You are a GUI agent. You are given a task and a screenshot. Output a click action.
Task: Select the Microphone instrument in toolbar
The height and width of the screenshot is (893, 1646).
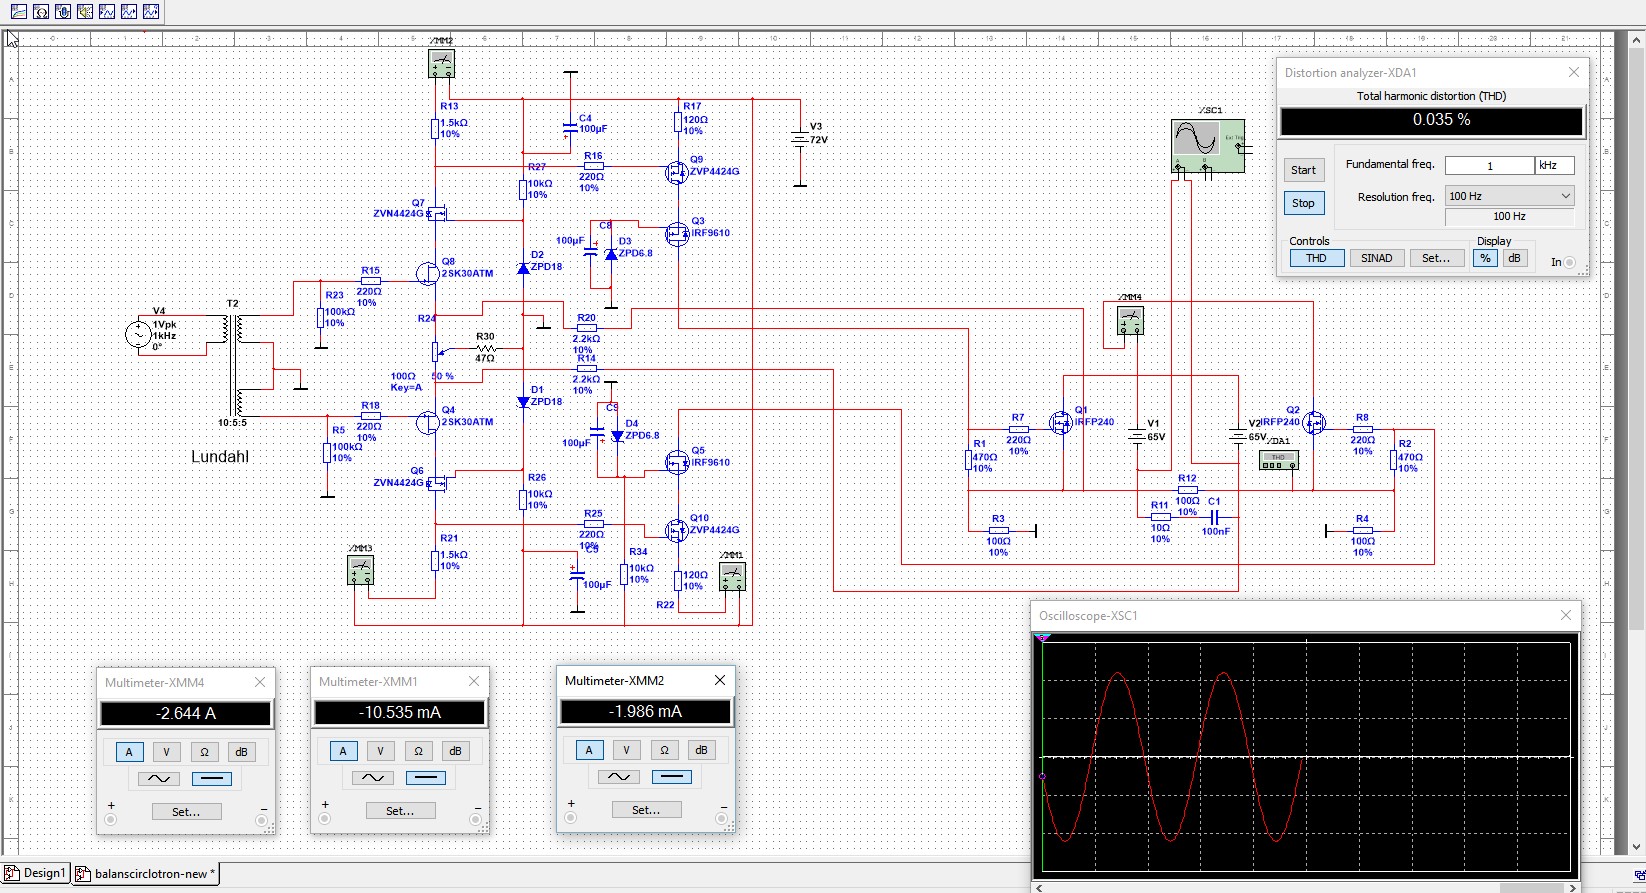(x=63, y=11)
